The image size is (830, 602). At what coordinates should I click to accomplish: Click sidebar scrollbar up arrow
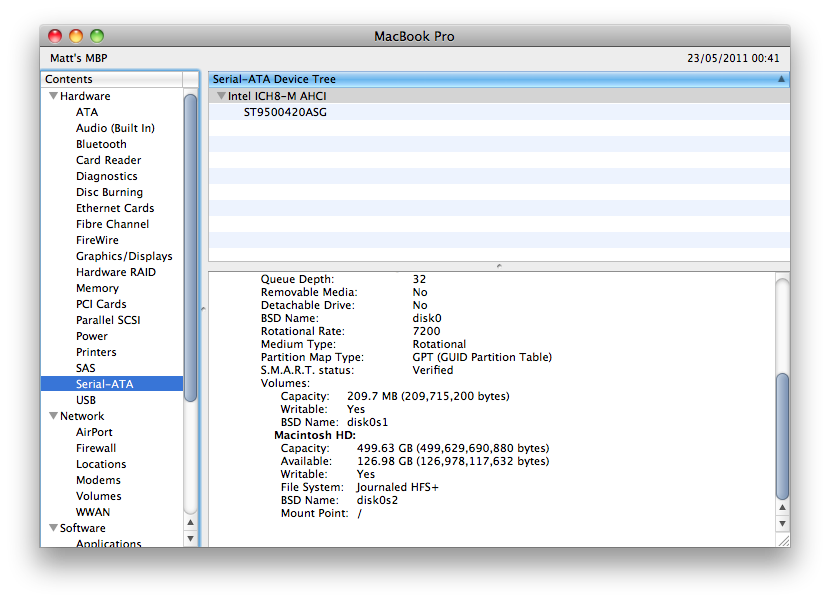191,523
